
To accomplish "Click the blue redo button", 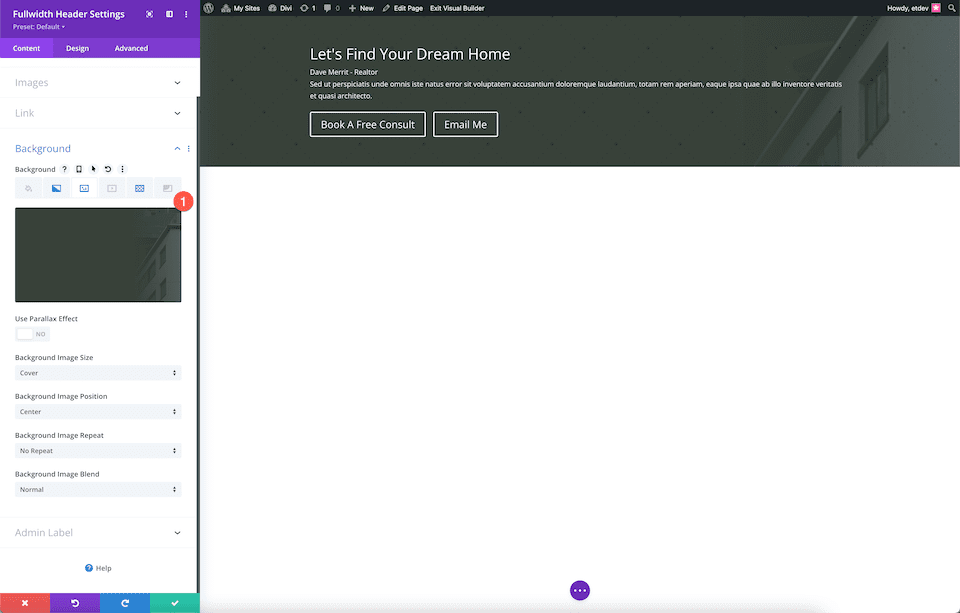I will coord(125,603).
